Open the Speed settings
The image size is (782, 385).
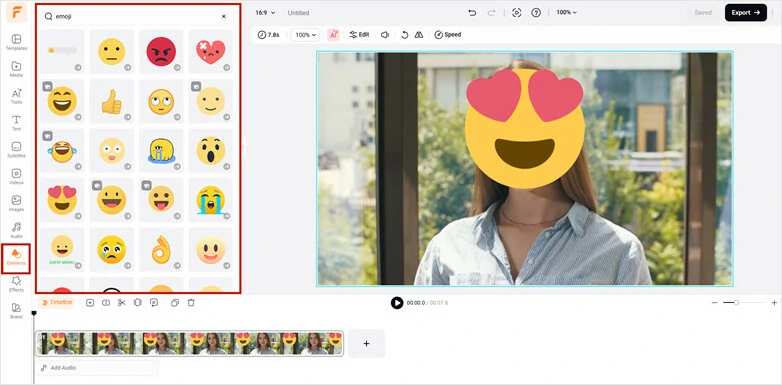[447, 35]
